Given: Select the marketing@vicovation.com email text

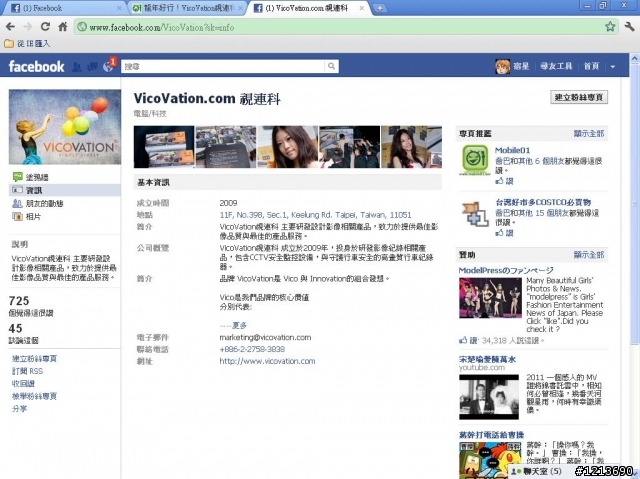Looking at the screenshot, I should 265,337.
